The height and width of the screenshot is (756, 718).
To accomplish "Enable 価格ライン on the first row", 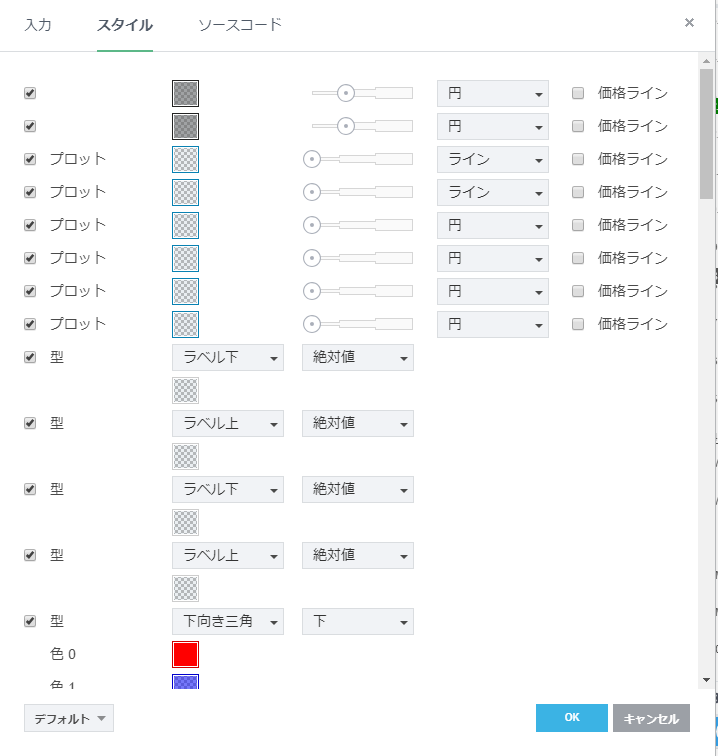I will pyautogui.click(x=578, y=93).
